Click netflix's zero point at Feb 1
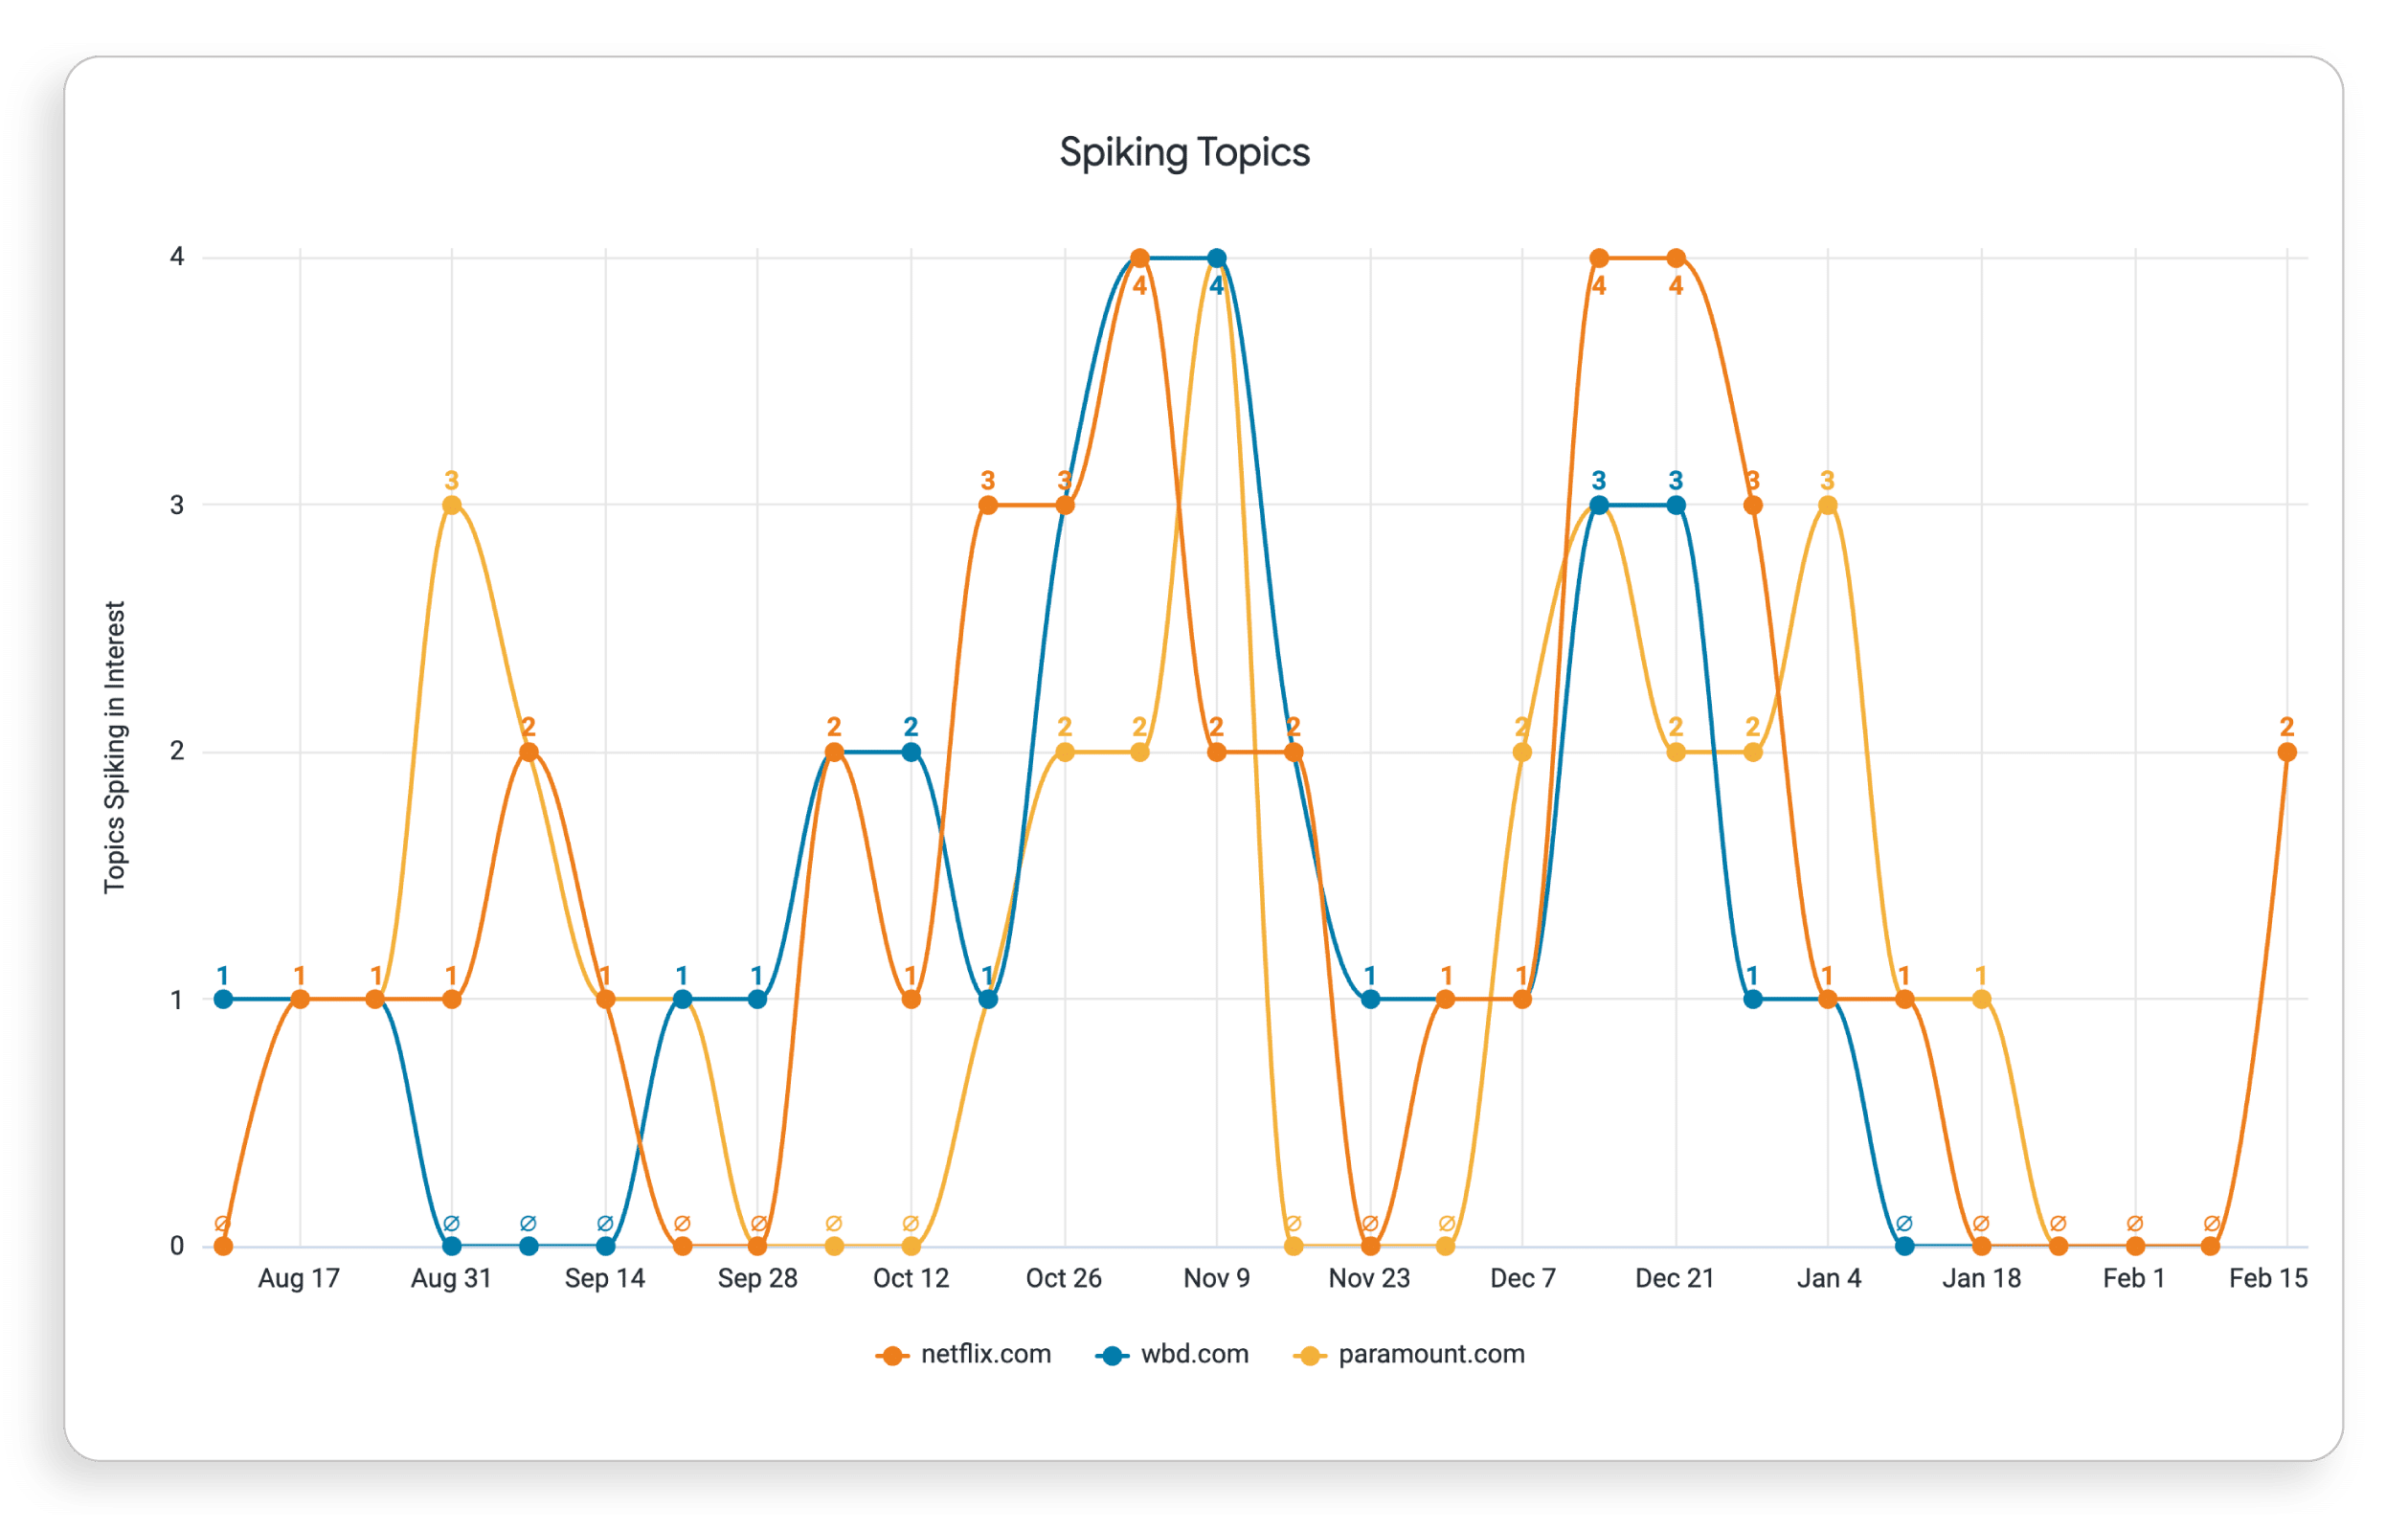This screenshot has height=1530, width=2408. (2135, 1246)
